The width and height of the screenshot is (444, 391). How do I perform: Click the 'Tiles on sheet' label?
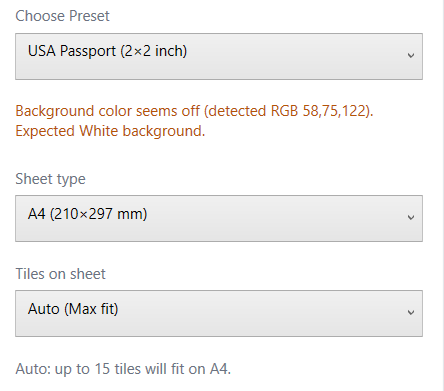tap(60, 274)
